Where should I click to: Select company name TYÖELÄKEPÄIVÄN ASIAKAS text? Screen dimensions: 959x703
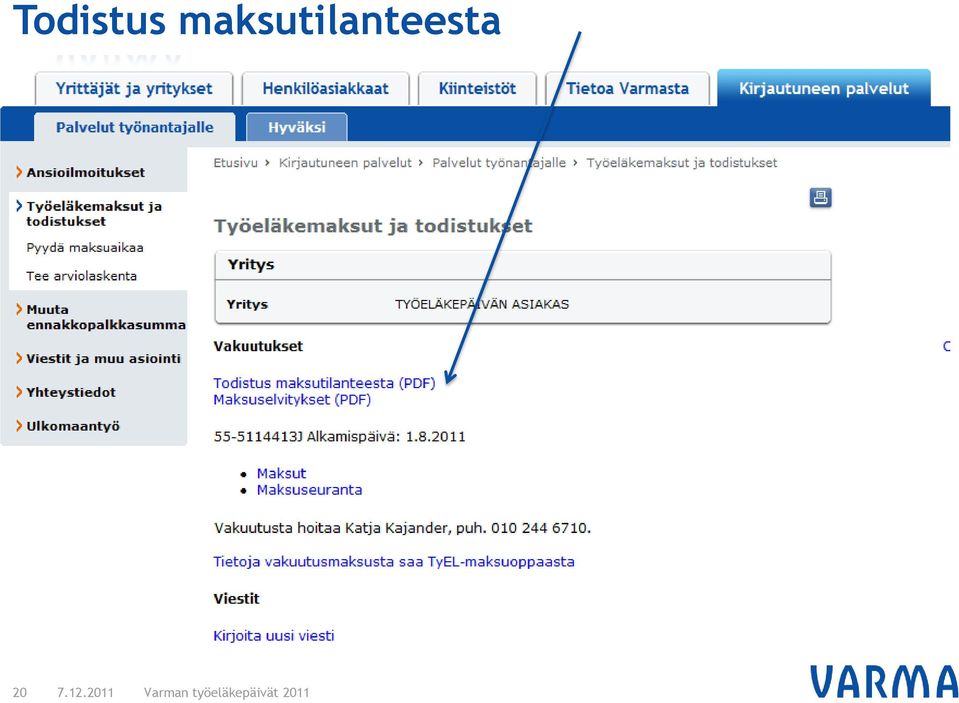(x=482, y=304)
